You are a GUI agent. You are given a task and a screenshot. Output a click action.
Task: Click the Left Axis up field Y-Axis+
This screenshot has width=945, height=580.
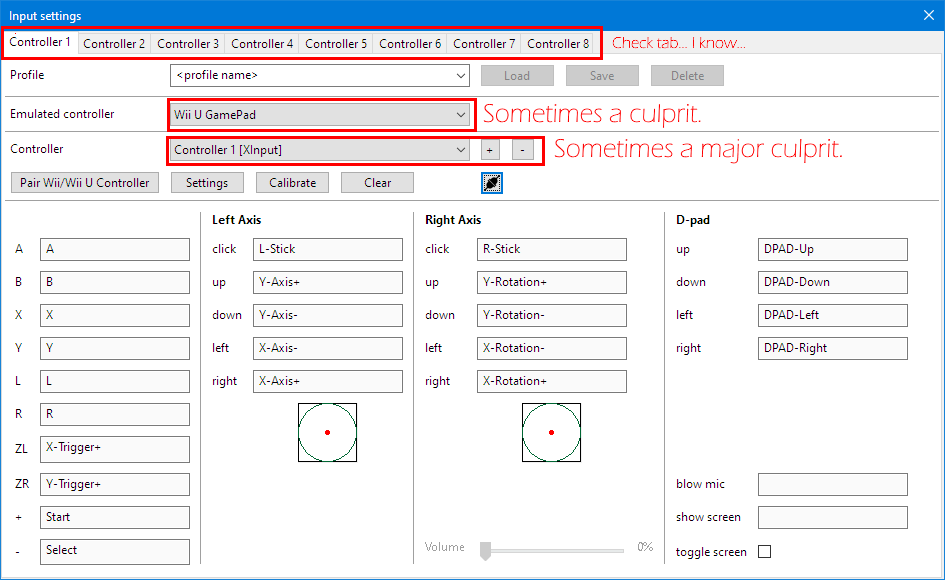[328, 282]
